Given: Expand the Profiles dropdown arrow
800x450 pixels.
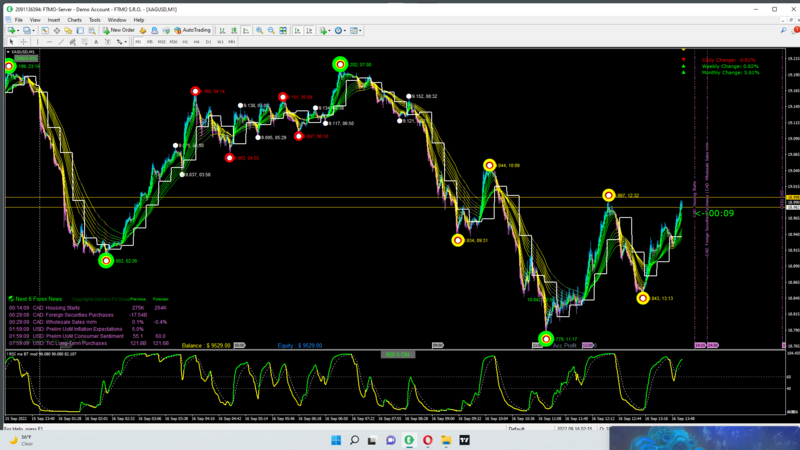Looking at the screenshot, I should point(34,31).
